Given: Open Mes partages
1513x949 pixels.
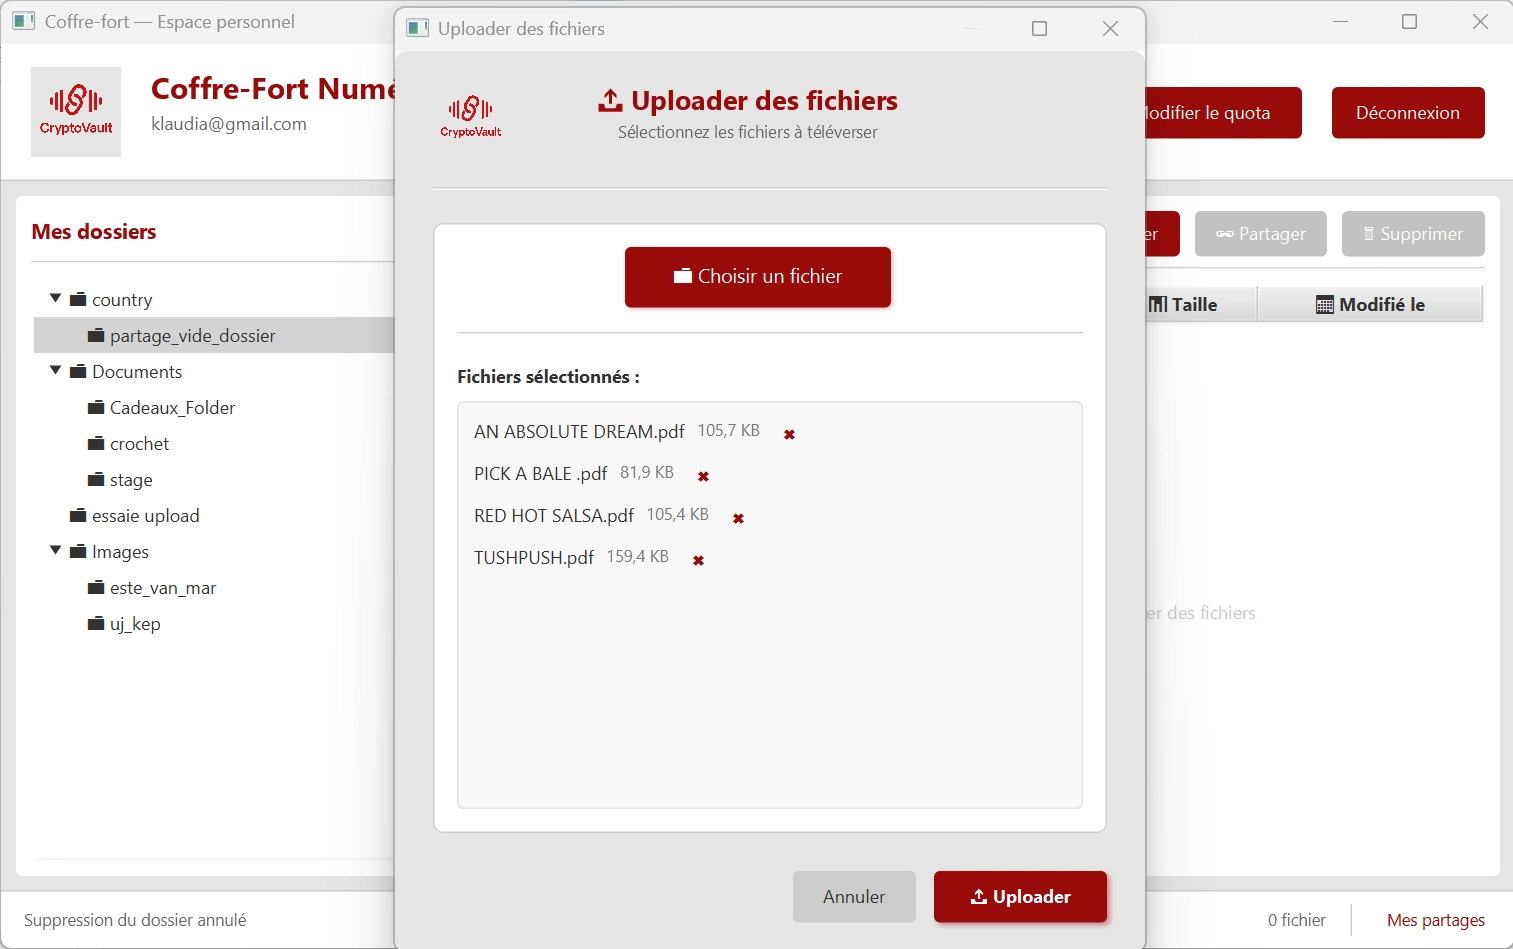Looking at the screenshot, I should [x=1436, y=919].
